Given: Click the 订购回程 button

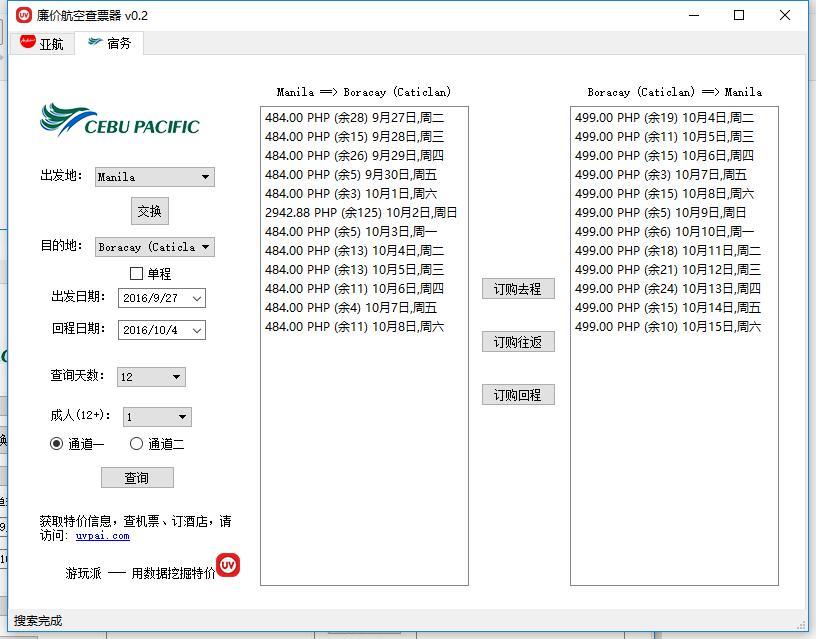Looking at the screenshot, I should click(518, 395).
